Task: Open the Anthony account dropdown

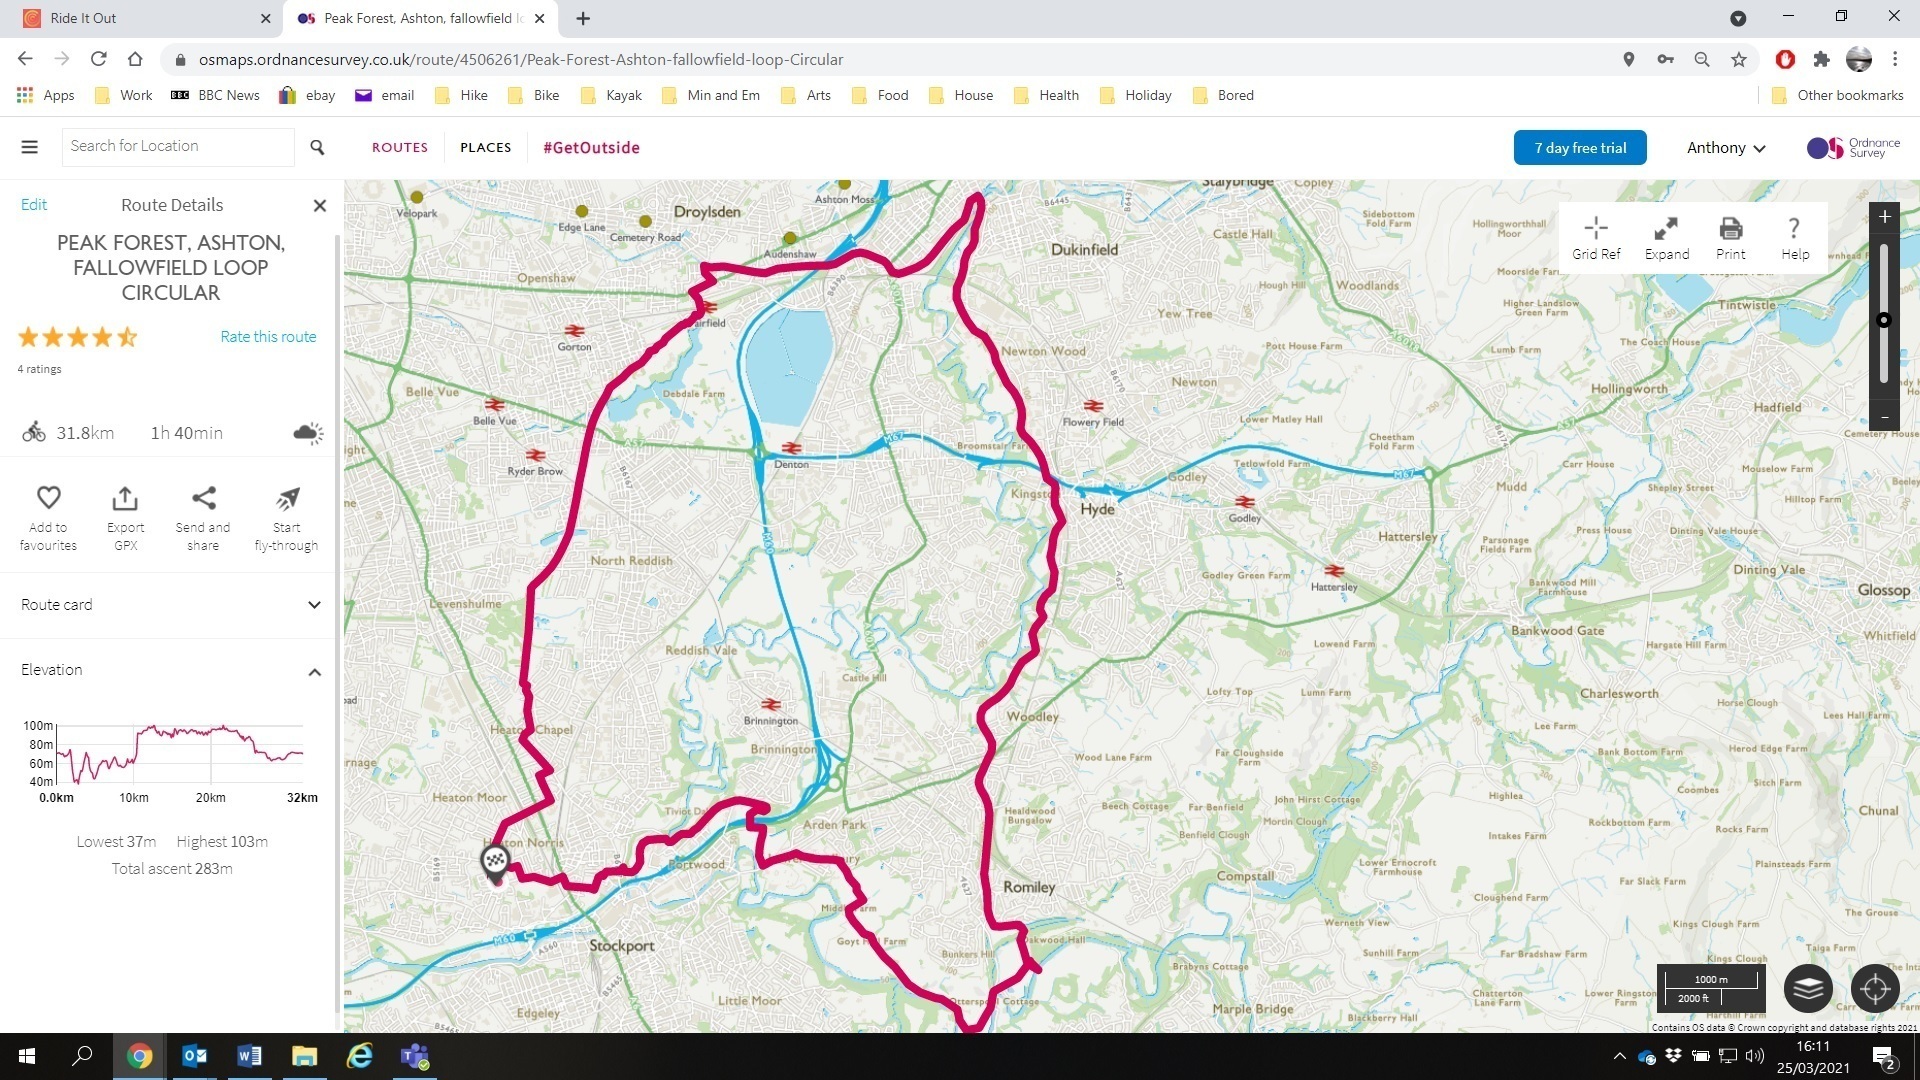Action: [x=1726, y=148]
